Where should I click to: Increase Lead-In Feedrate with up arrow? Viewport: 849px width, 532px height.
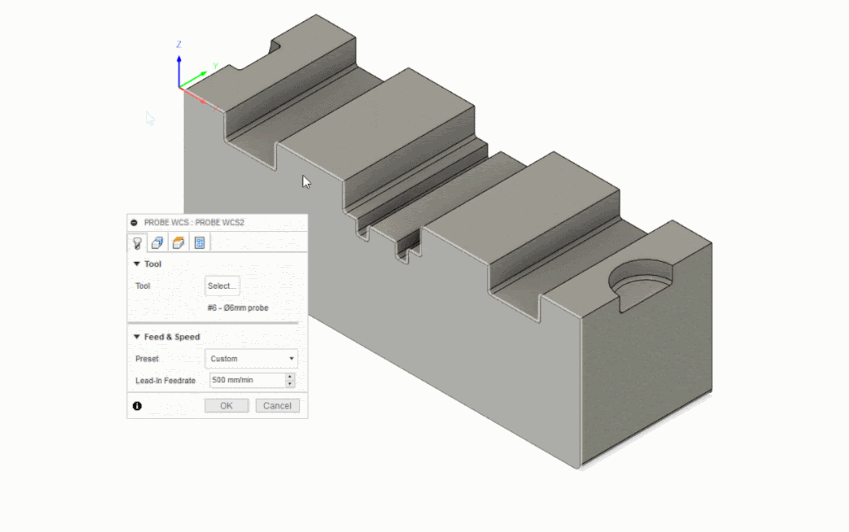290,377
